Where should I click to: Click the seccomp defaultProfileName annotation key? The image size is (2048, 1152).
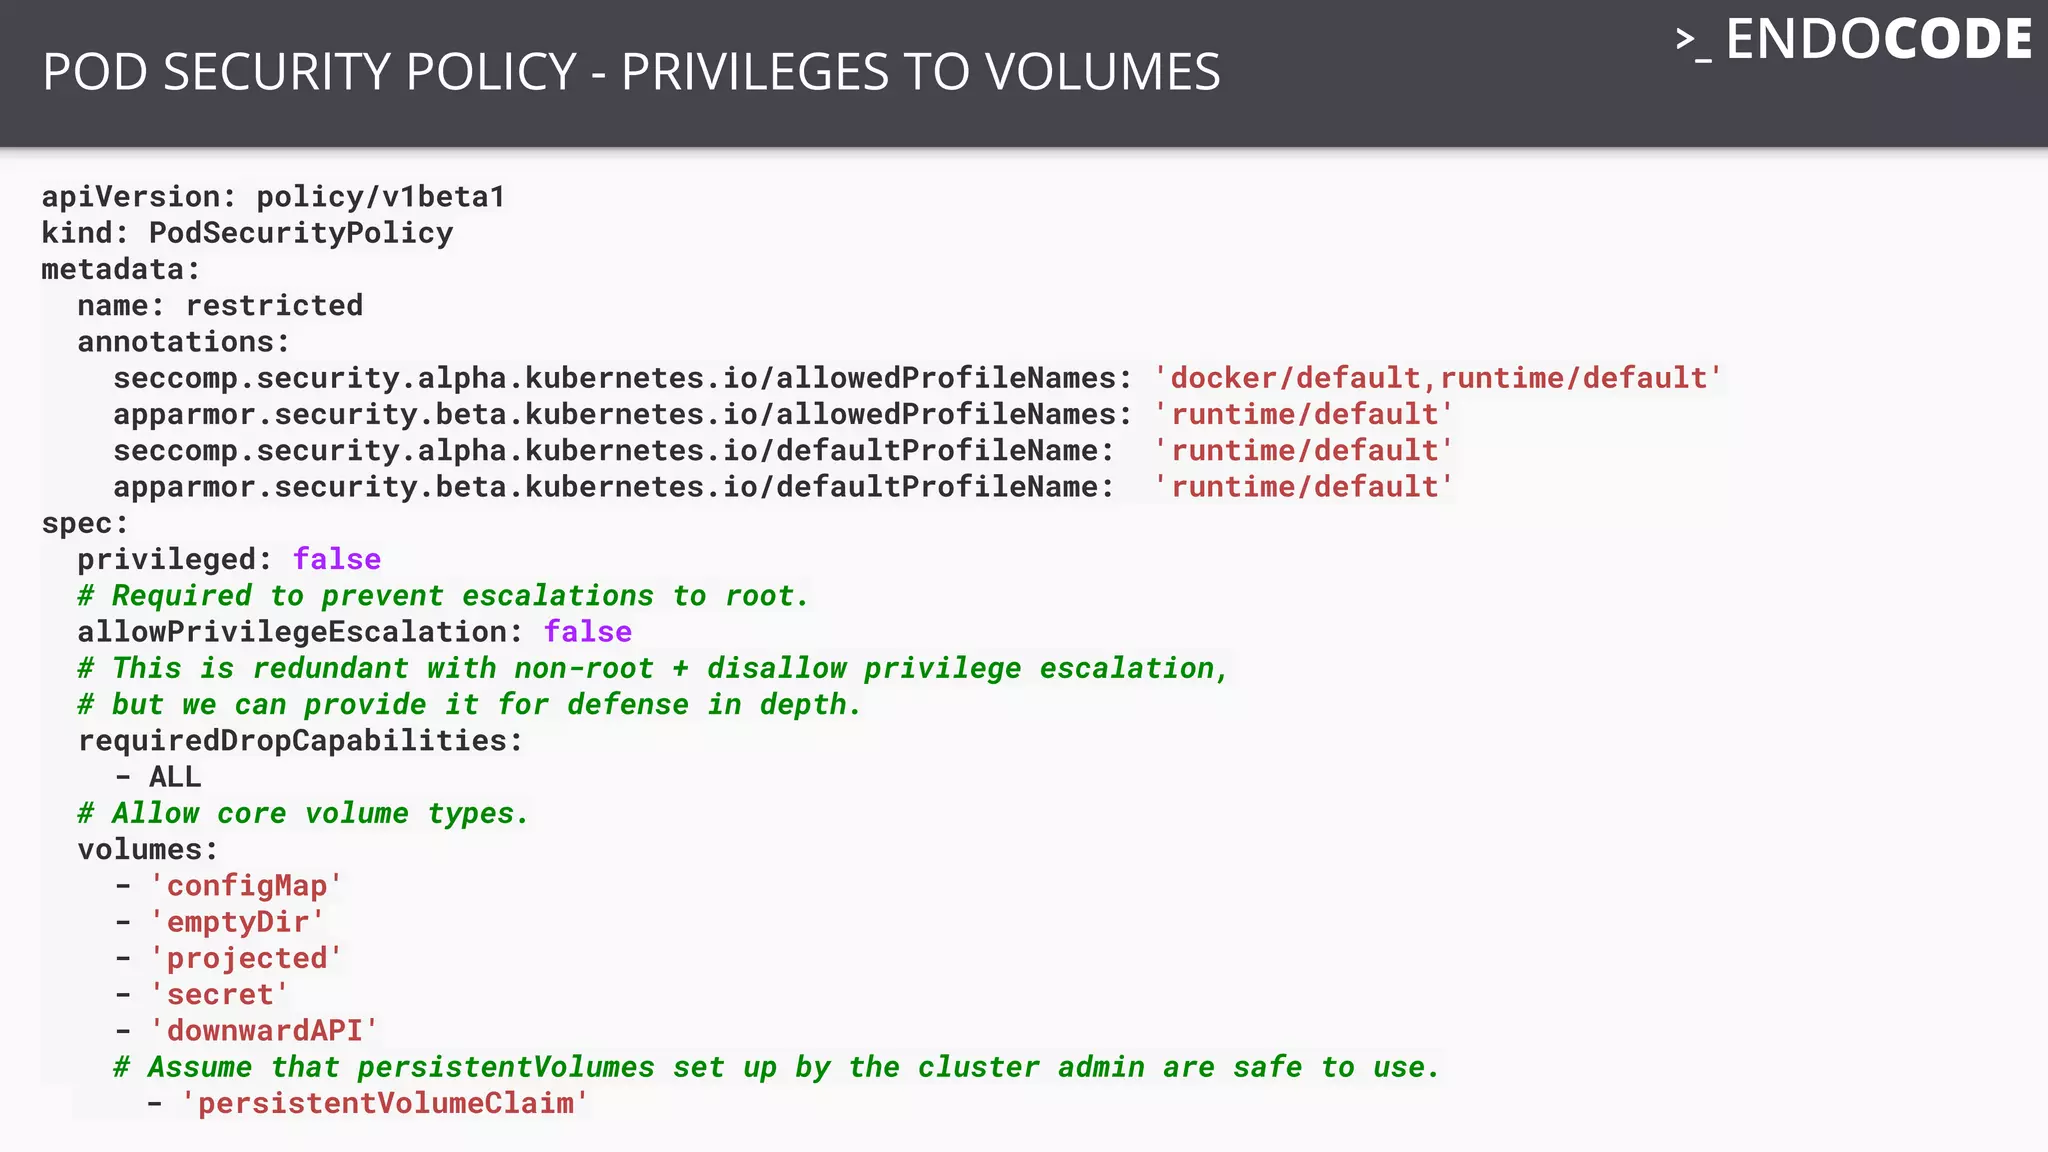(613, 451)
